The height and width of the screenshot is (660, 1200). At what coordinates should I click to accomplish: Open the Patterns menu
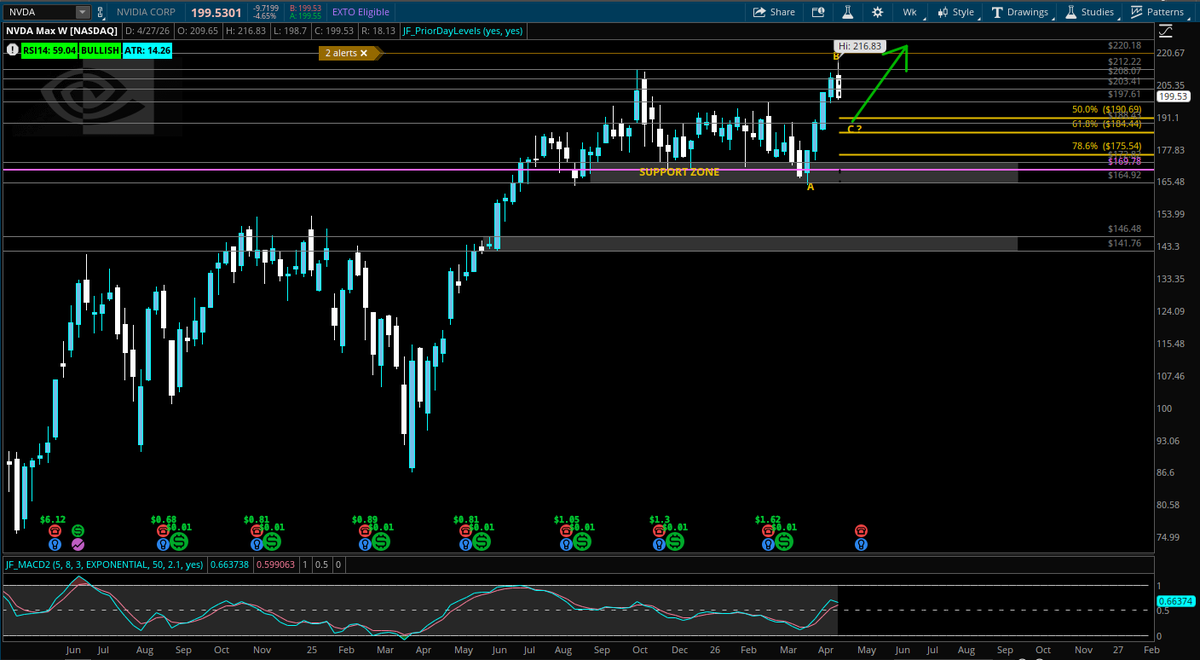[x=1158, y=12]
